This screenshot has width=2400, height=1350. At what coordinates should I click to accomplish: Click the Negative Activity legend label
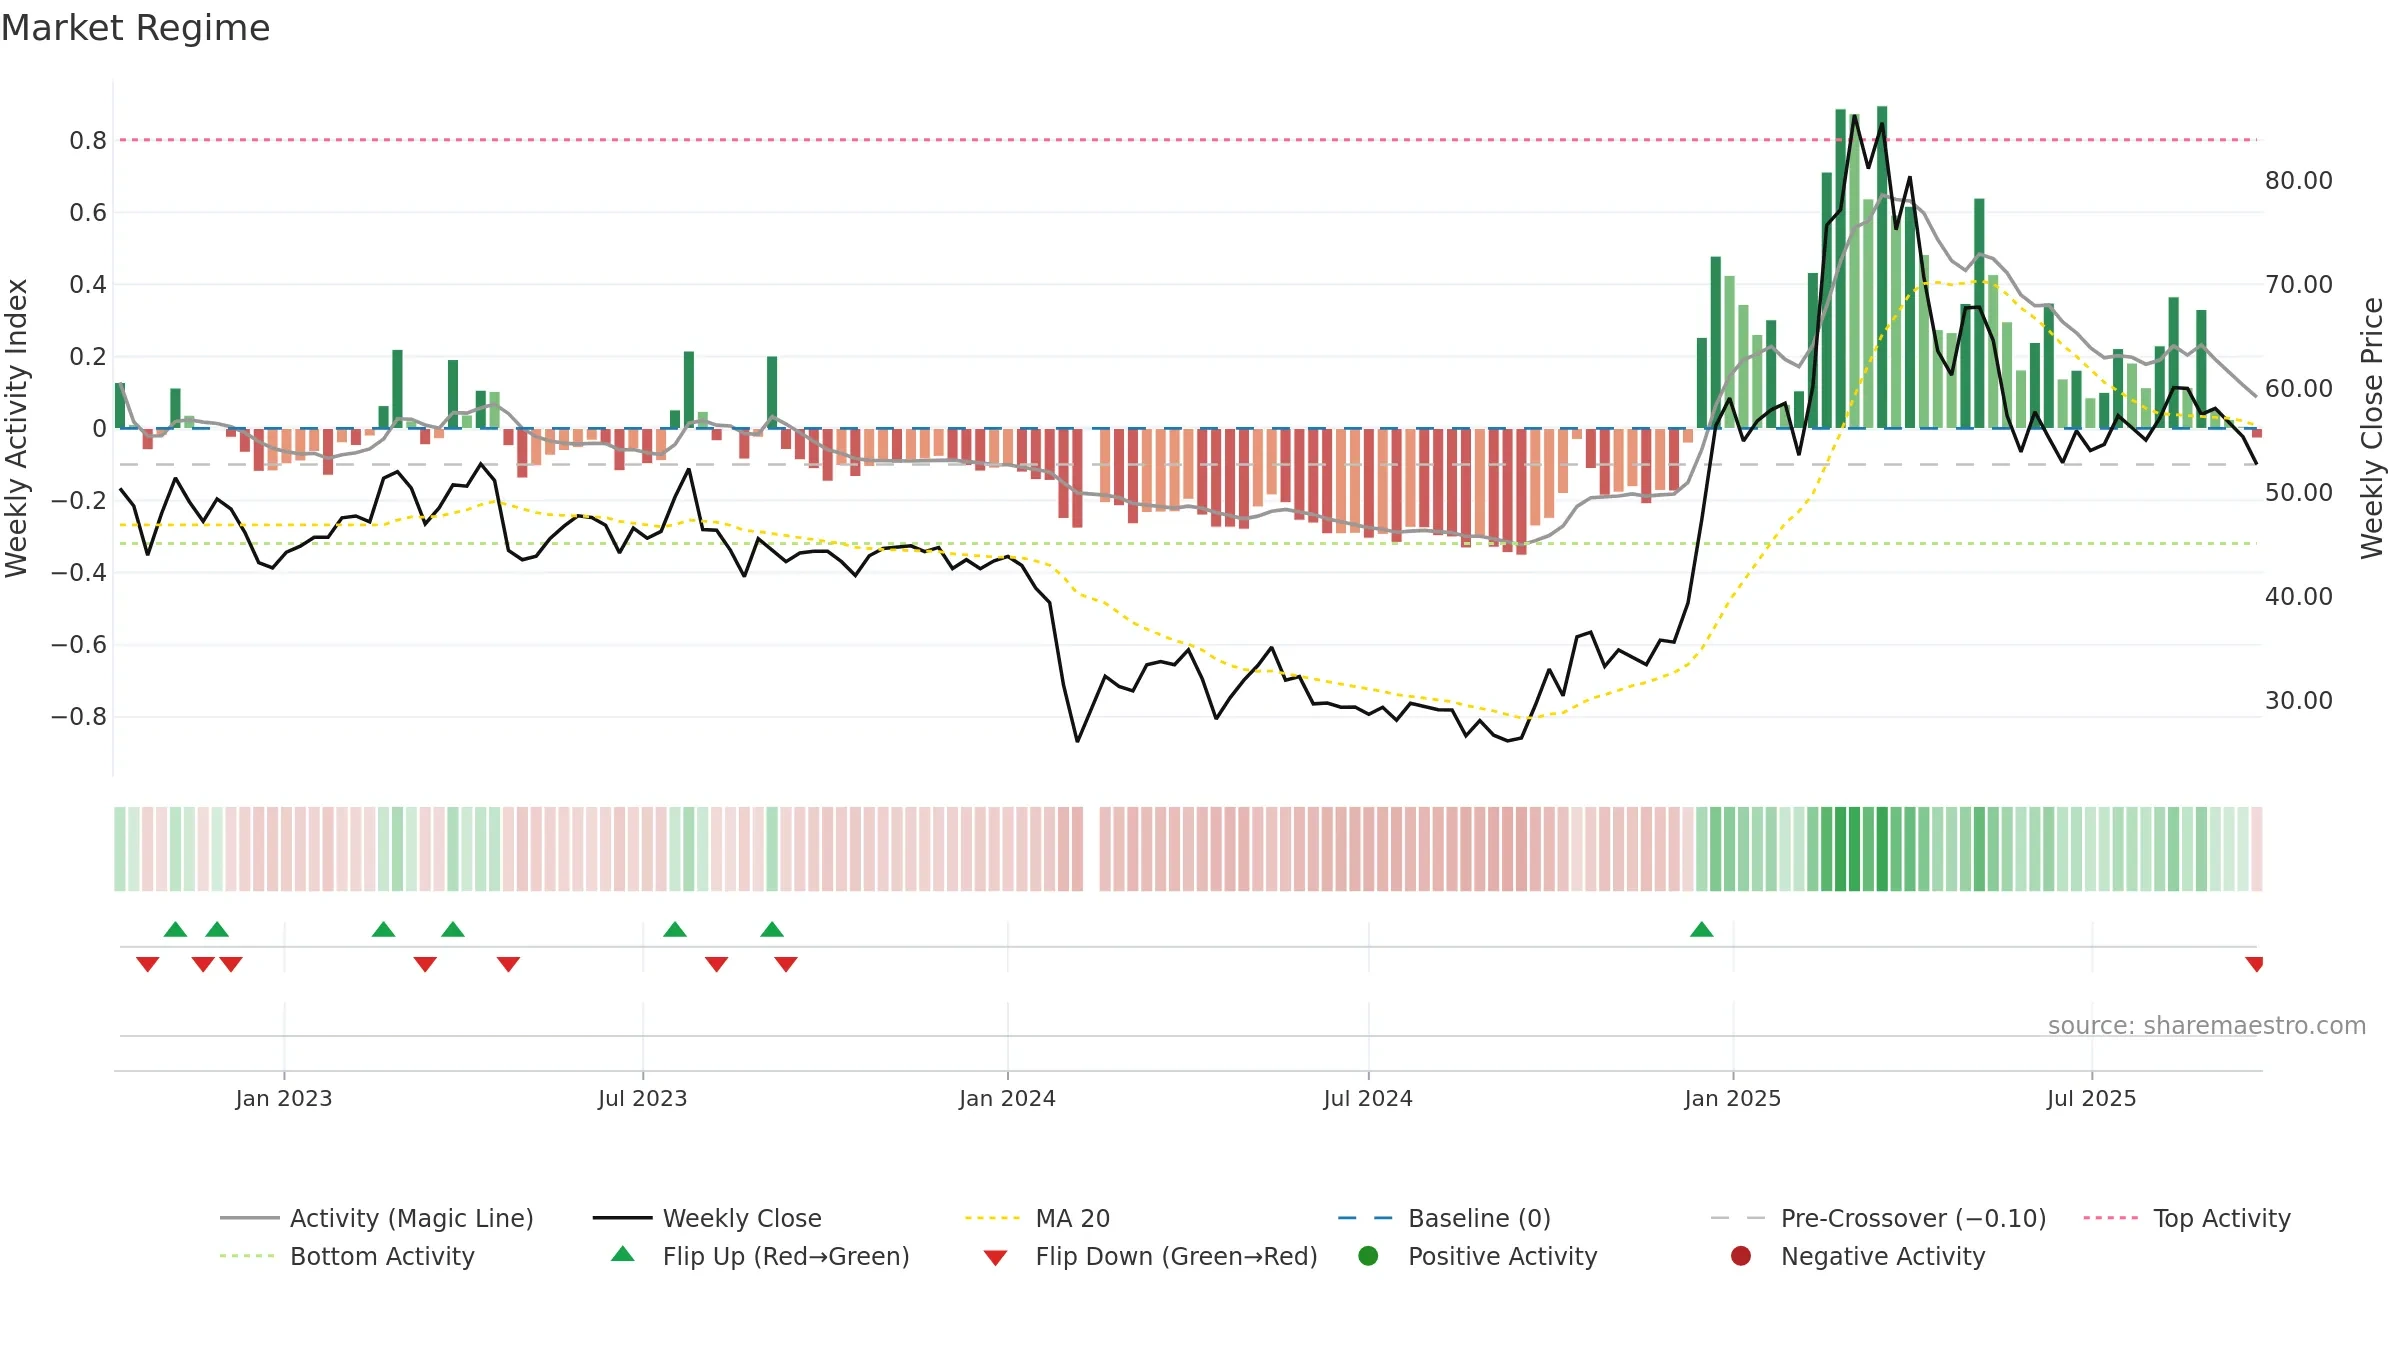[1883, 1256]
